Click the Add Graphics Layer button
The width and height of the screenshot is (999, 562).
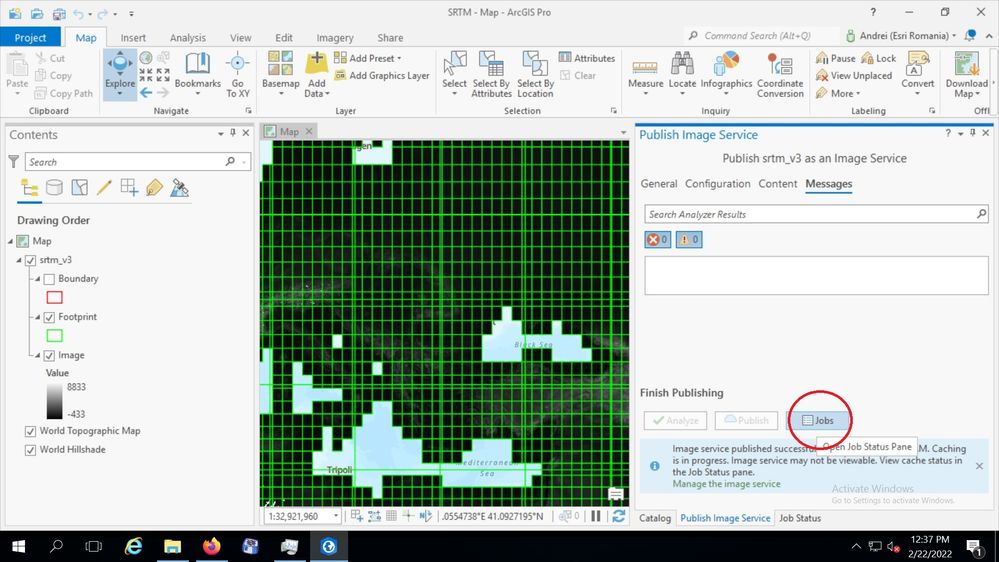(x=382, y=75)
